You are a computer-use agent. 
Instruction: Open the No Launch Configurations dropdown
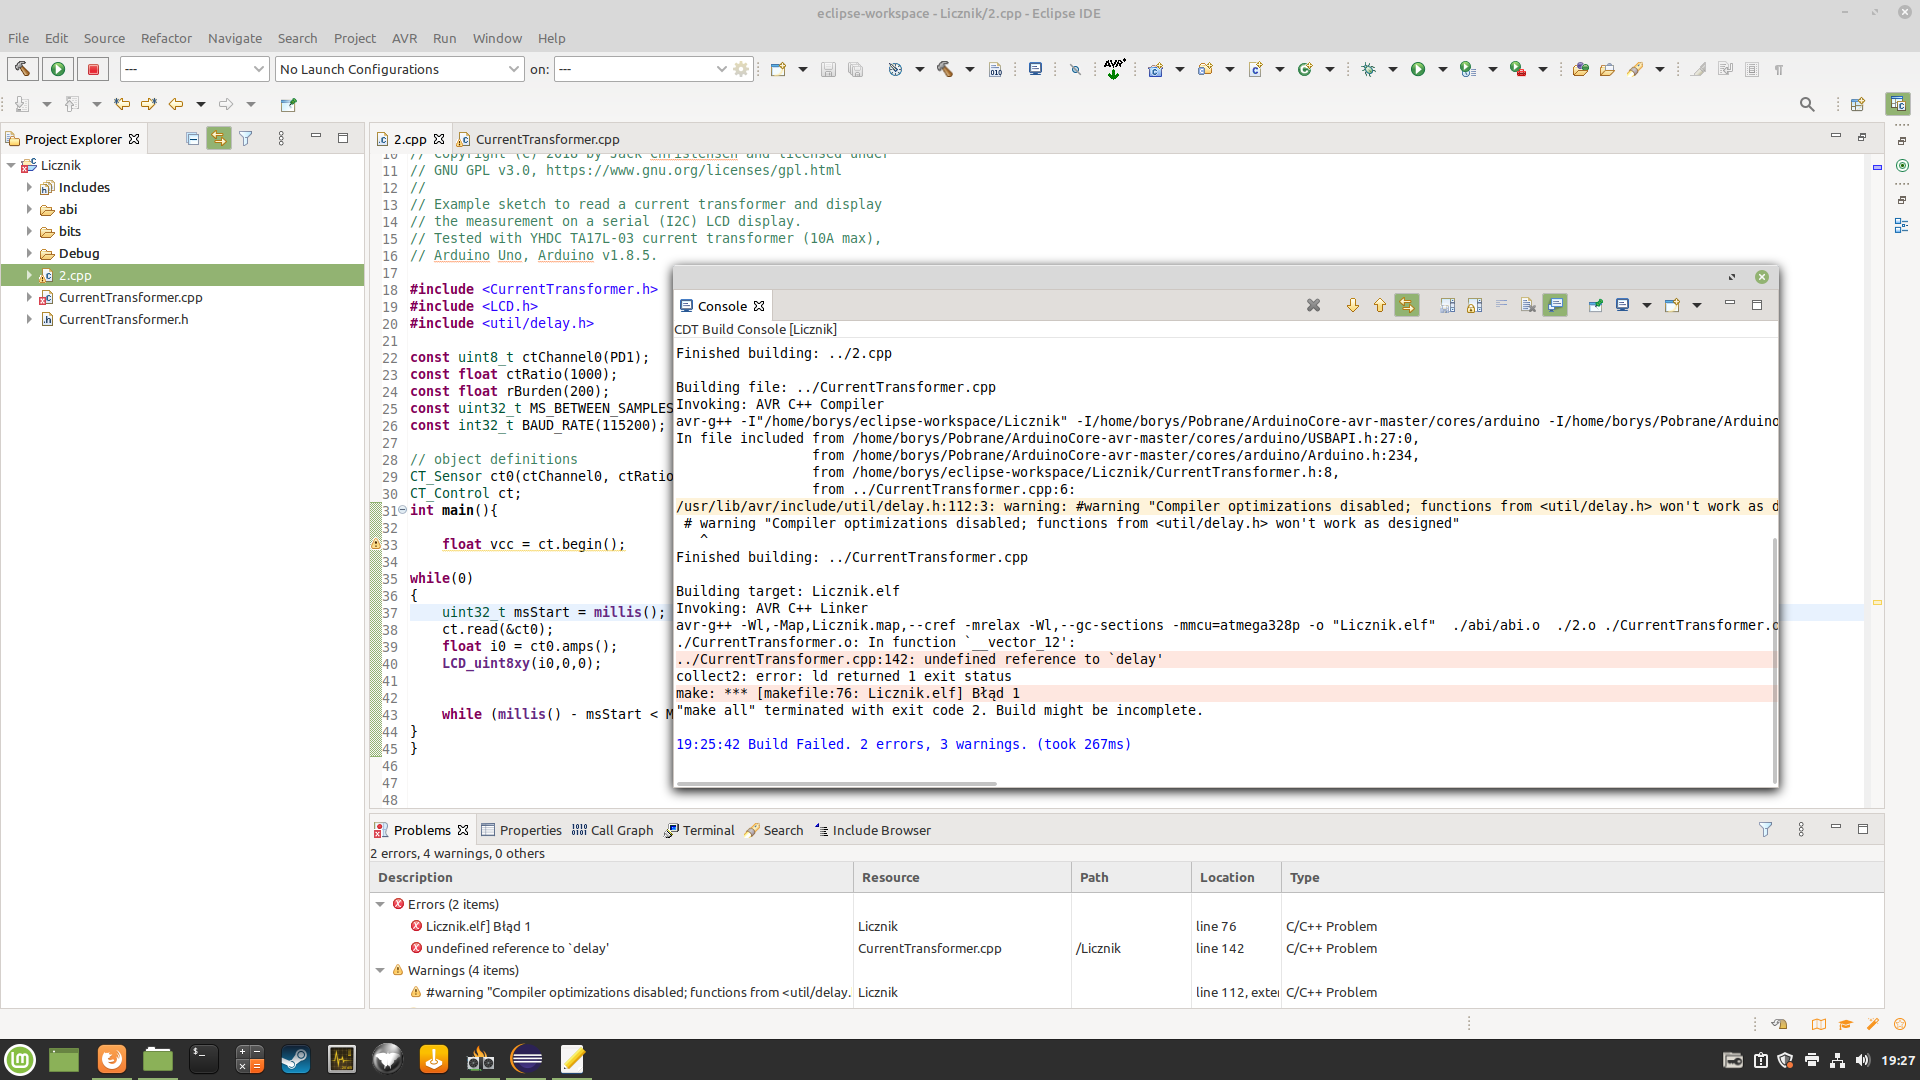point(513,69)
